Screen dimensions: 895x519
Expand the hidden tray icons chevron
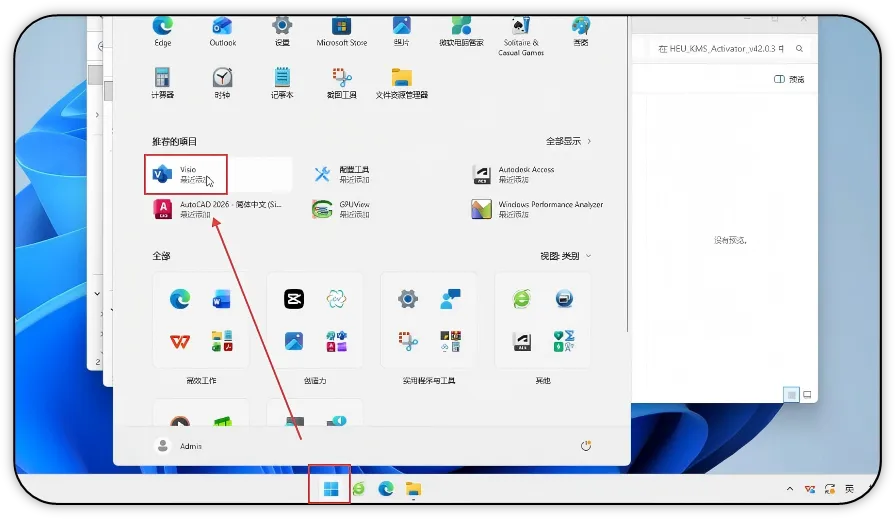click(790, 489)
